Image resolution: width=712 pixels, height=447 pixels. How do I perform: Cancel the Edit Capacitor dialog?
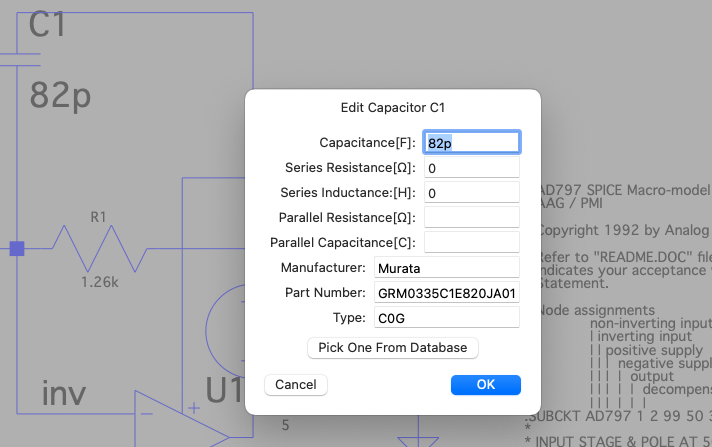[296, 385]
